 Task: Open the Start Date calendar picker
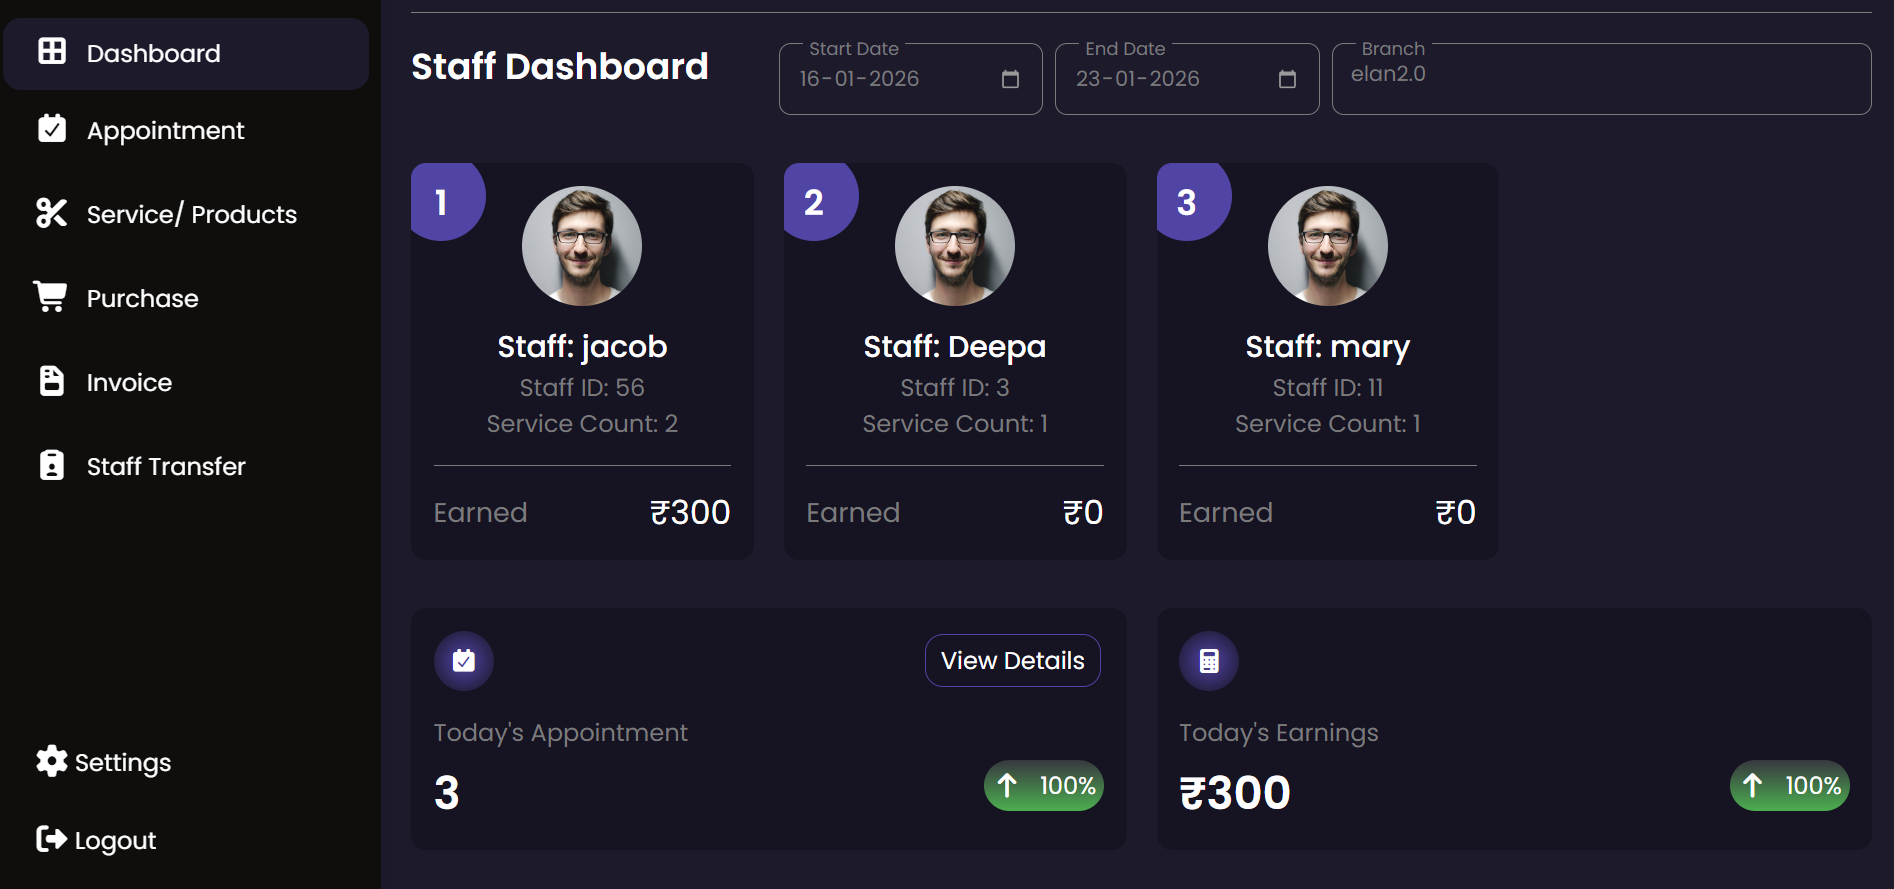[1010, 79]
